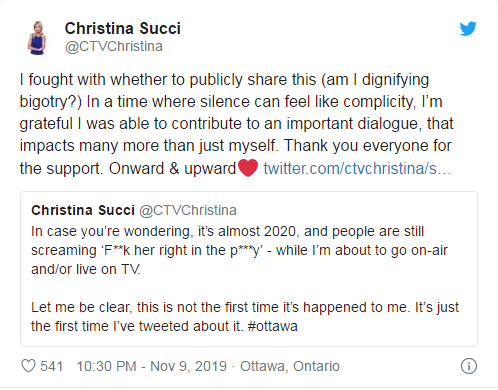
Task: Like the tweet with the heart icon
Action: pos(28,366)
